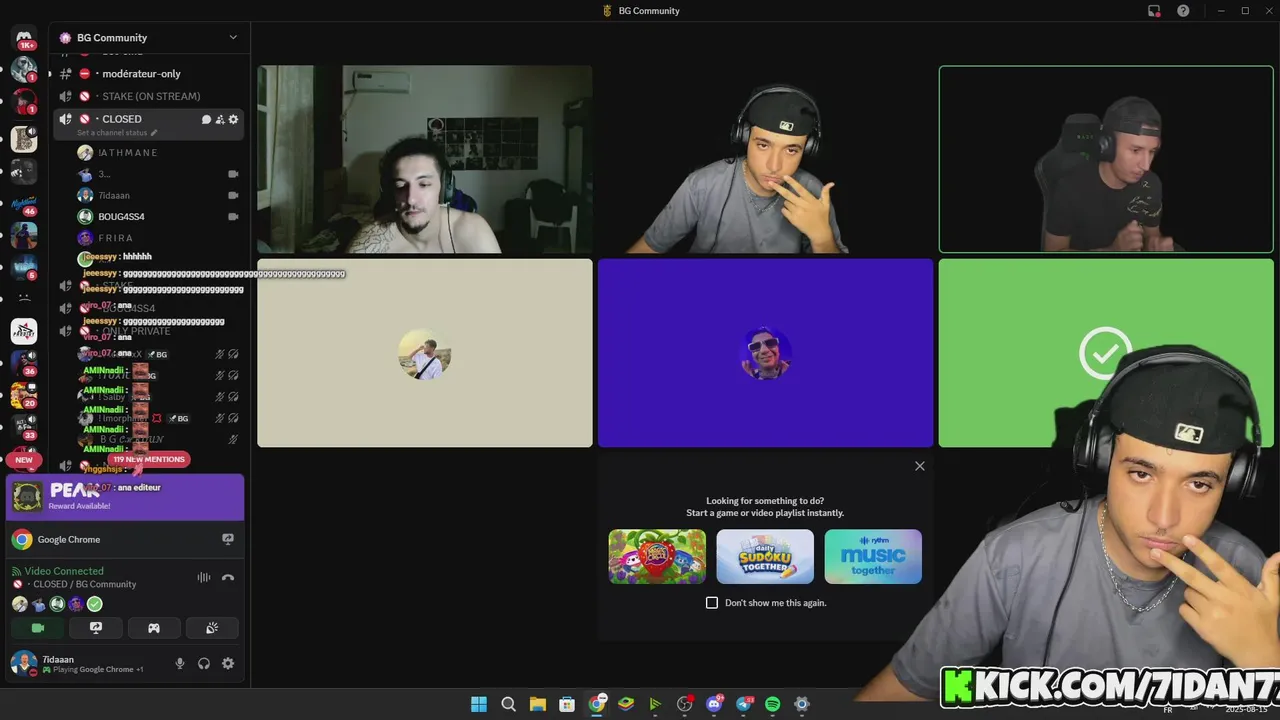This screenshot has height=720, width=1280.
Task: Stop streaming Google Chrome icon
Action: click(228, 539)
